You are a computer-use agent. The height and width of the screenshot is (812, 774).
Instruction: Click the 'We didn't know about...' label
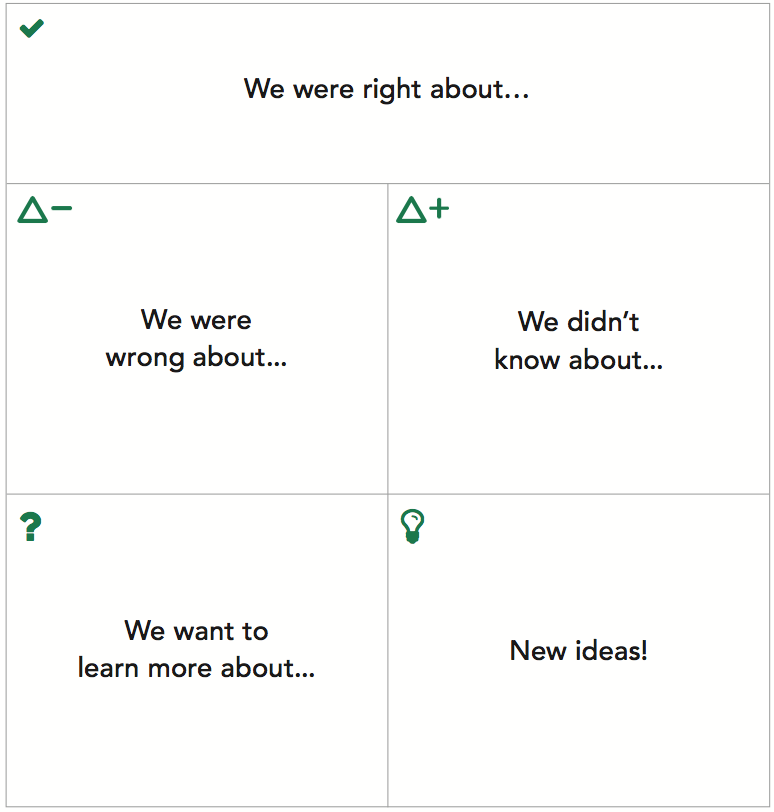[x=578, y=341]
